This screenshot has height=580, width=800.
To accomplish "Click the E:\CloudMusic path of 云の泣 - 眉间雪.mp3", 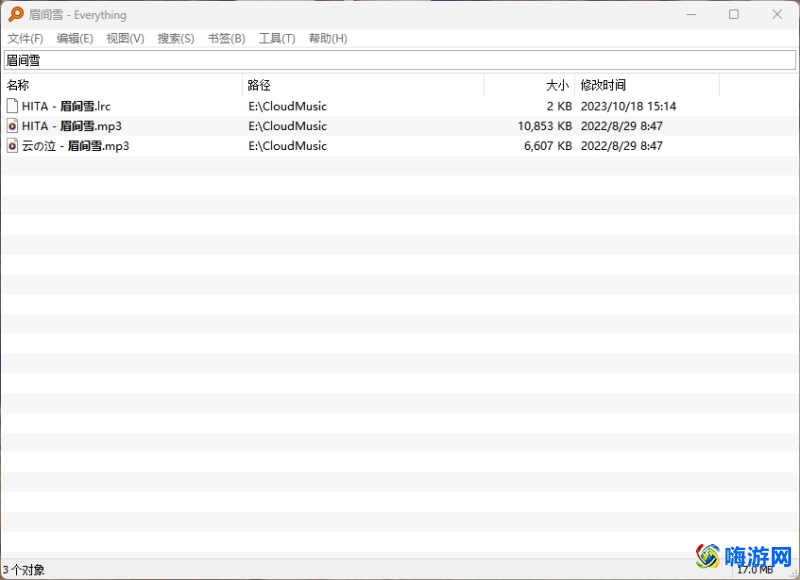I will tap(287, 146).
